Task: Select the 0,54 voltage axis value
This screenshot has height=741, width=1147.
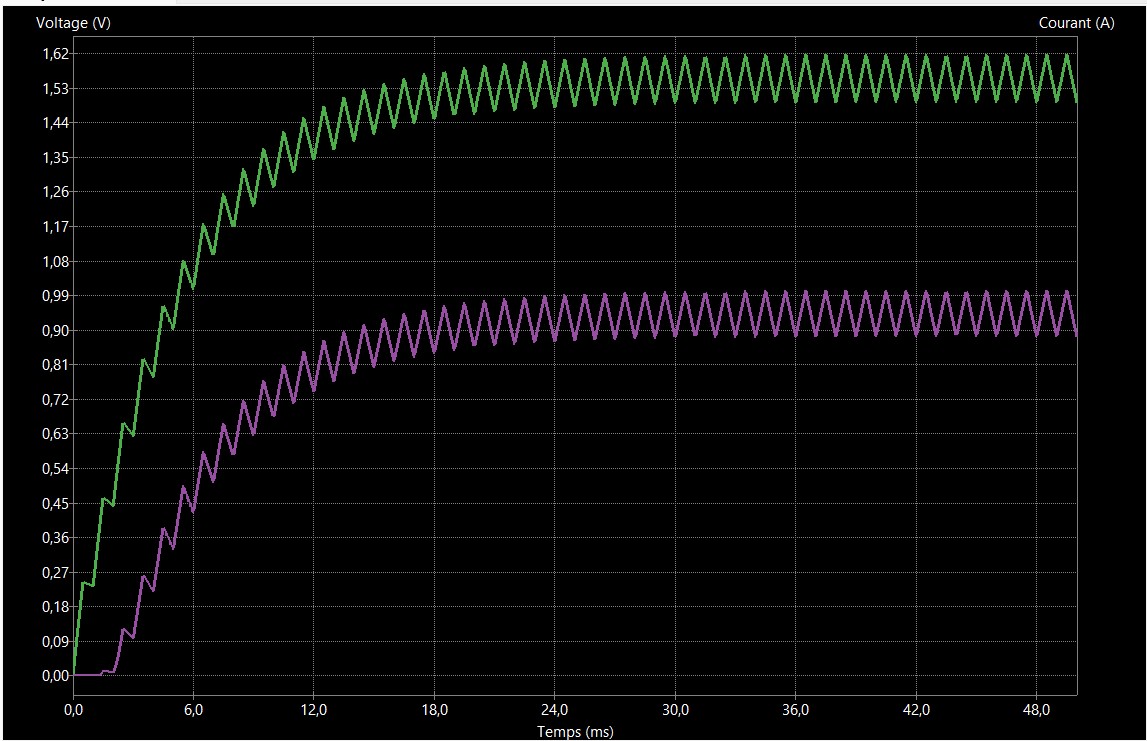Action: (56, 469)
